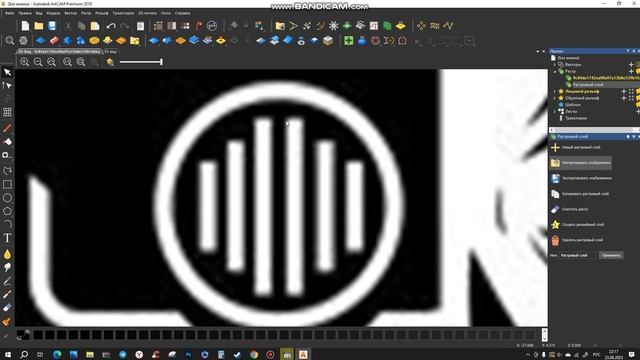
Task: Click the stacked layers icon in second toolbar row
Action: point(328,41)
